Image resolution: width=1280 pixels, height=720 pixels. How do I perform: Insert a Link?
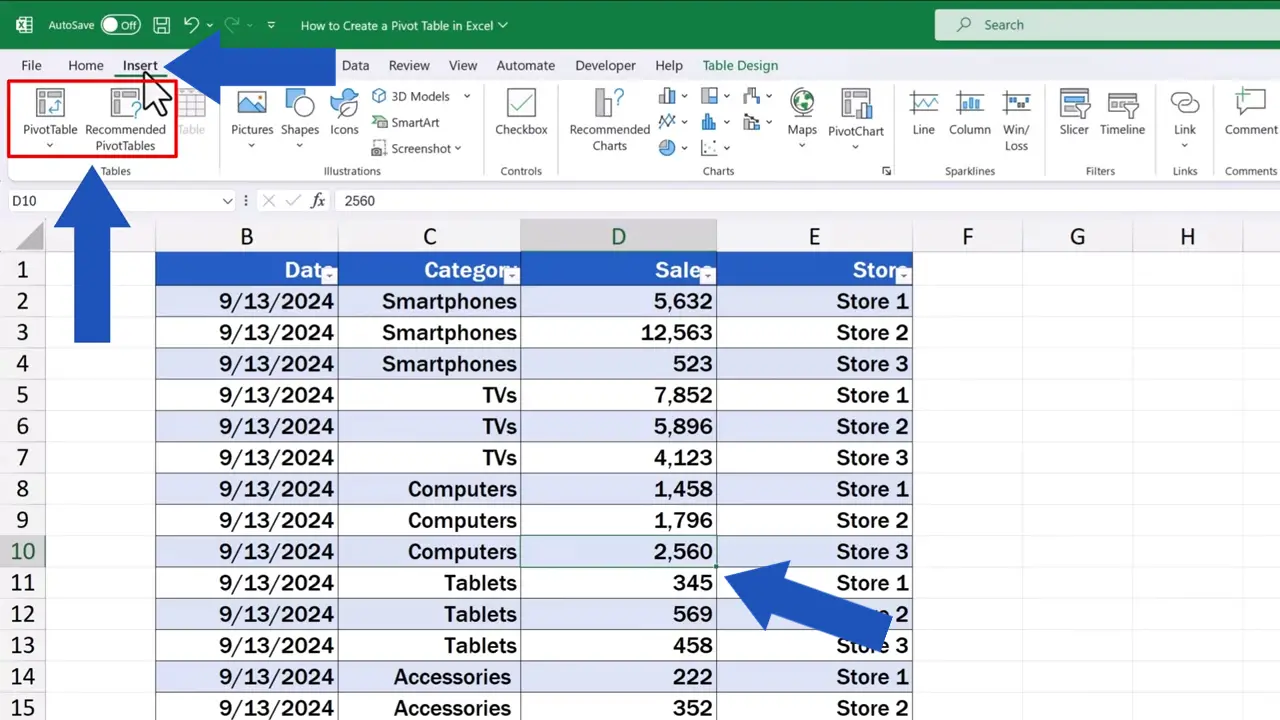click(x=1185, y=113)
